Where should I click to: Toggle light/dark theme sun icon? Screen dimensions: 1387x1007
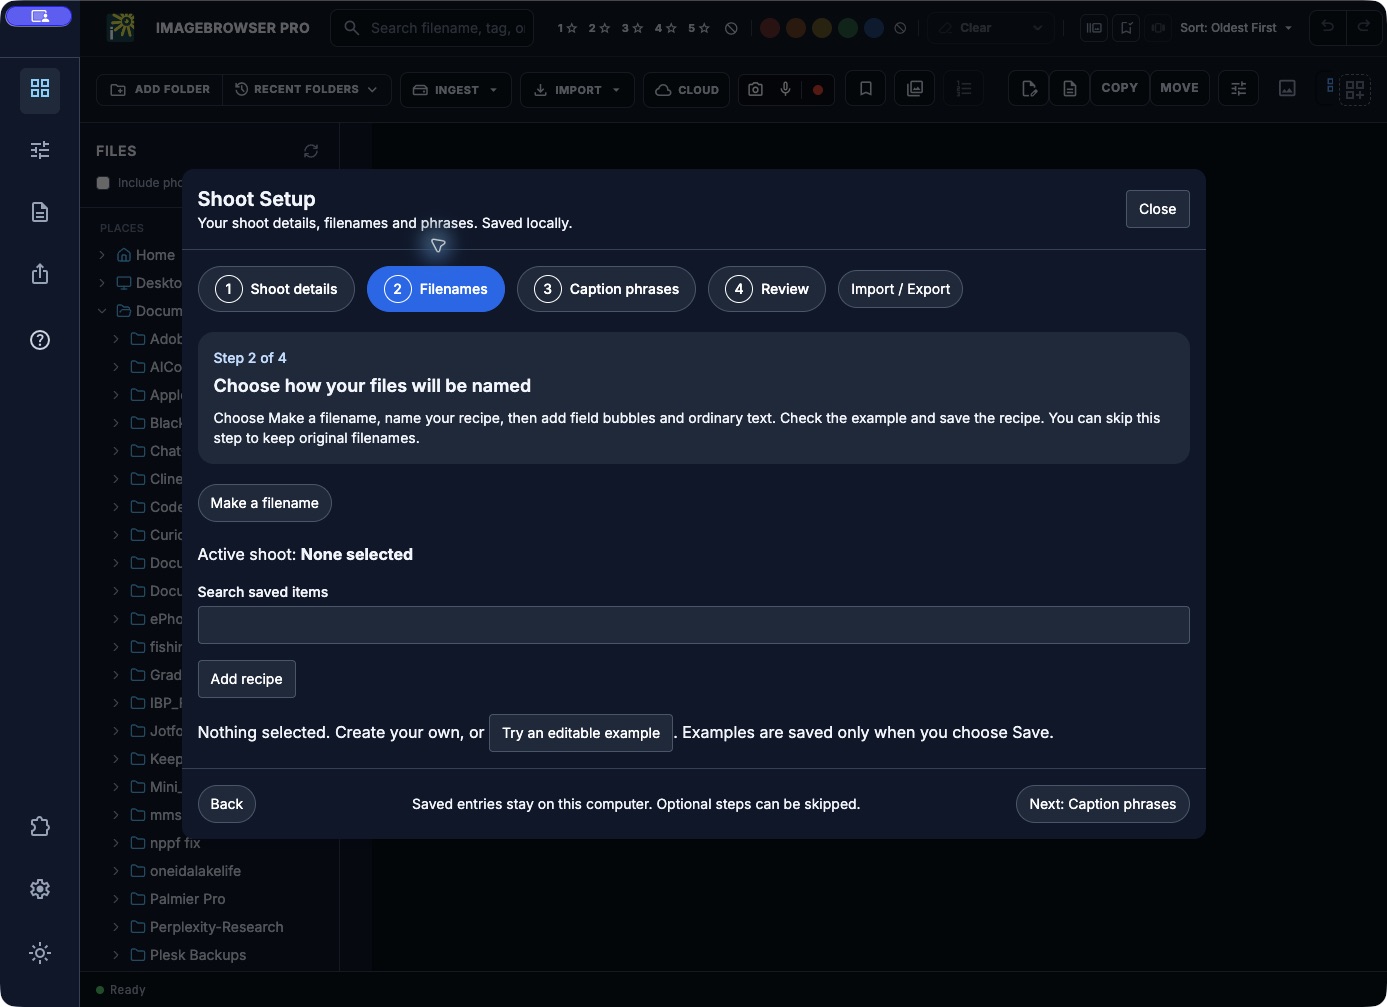coord(40,953)
